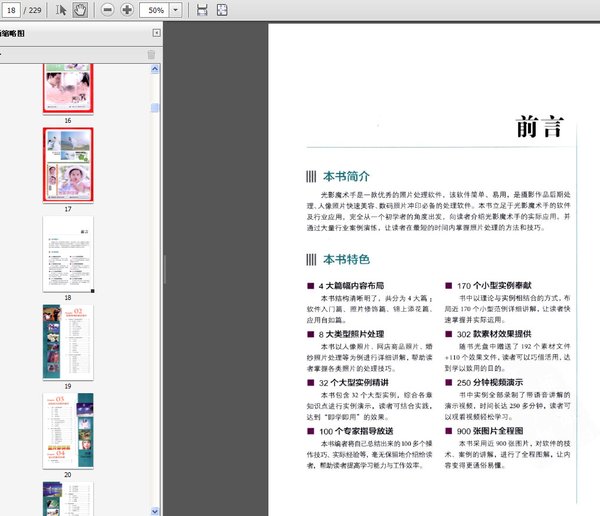Open the page 20 thumbnail
The width and height of the screenshot is (600, 516).
pos(67,427)
